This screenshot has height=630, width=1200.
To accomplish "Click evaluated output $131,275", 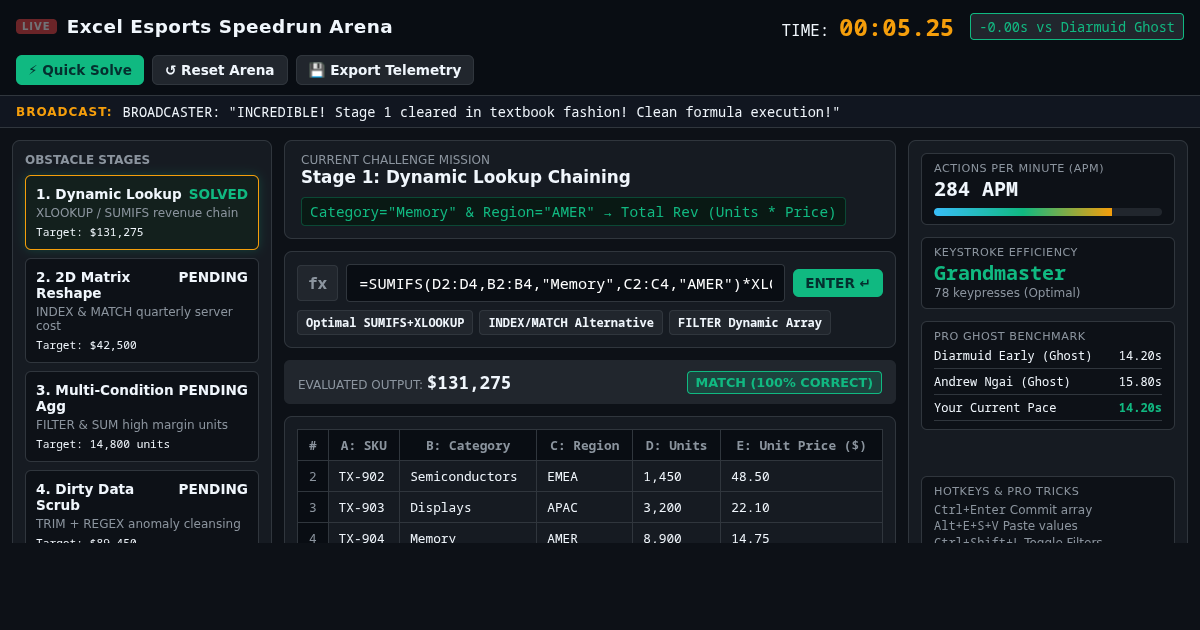I will pos(469,383).
